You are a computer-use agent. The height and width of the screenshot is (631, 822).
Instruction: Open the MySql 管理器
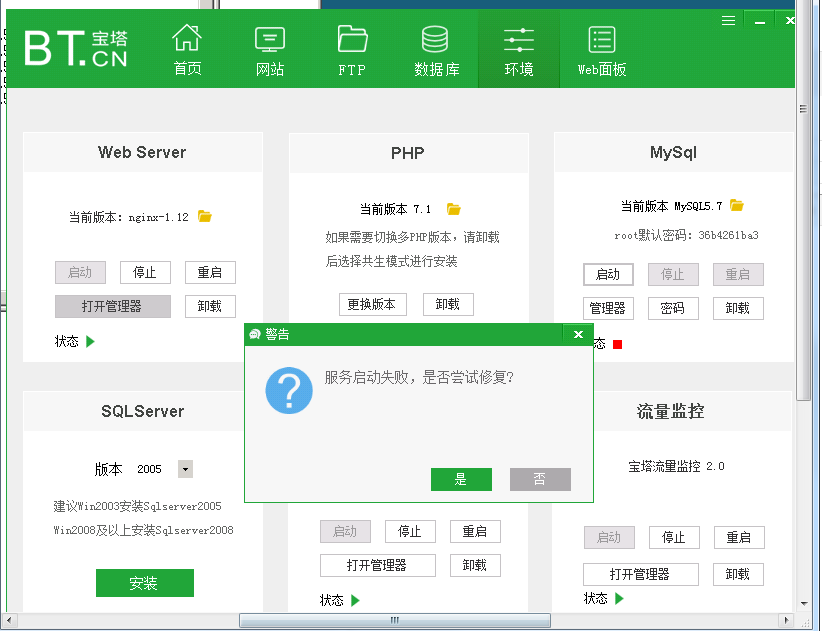pos(608,308)
